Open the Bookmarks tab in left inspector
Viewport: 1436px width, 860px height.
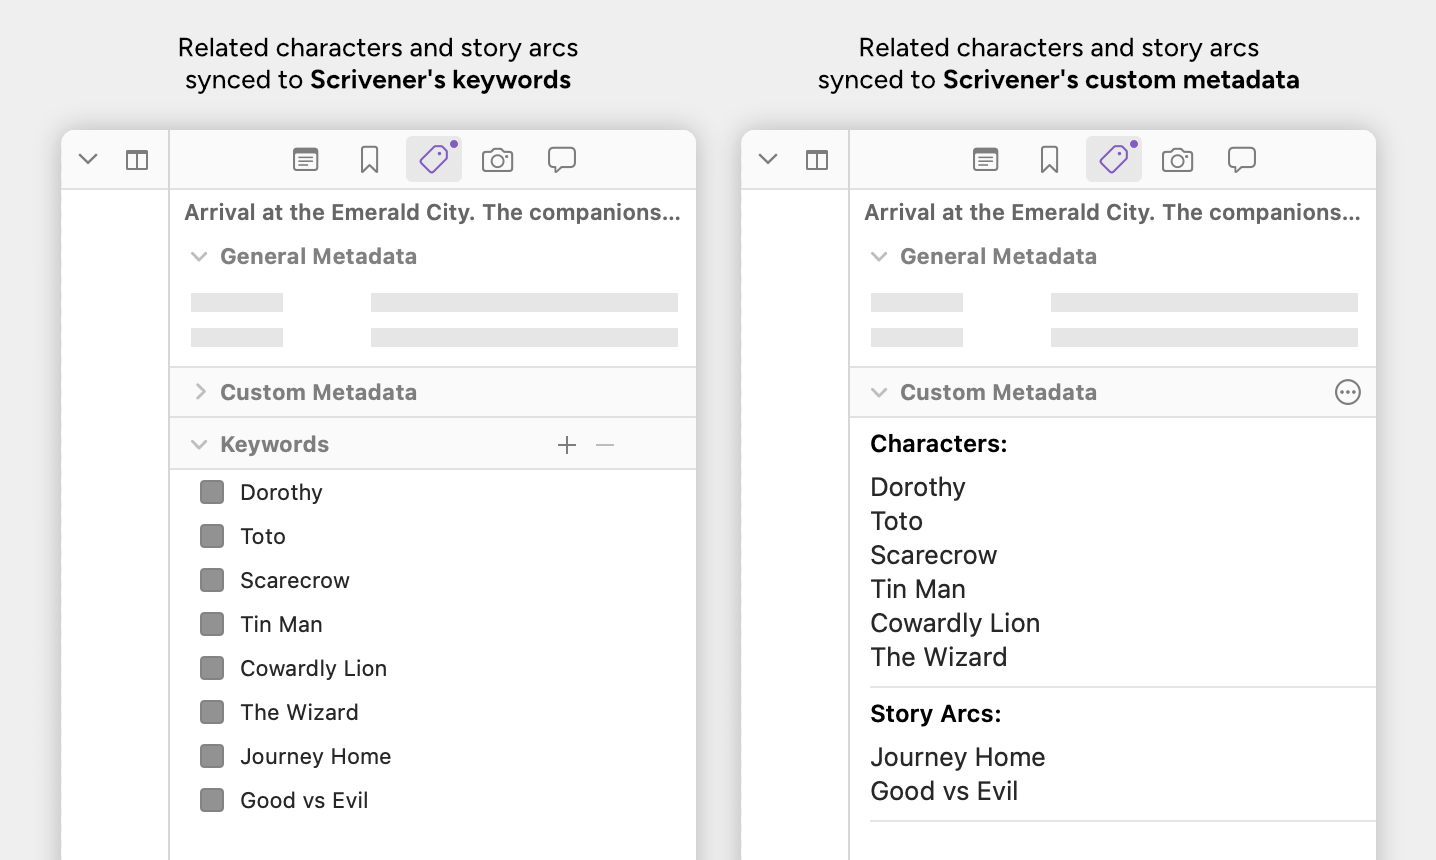[x=369, y=160]
